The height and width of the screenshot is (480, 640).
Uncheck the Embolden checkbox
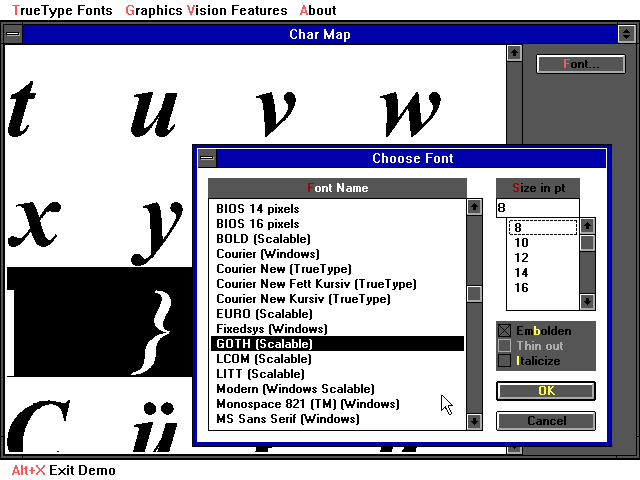(504, 331)
